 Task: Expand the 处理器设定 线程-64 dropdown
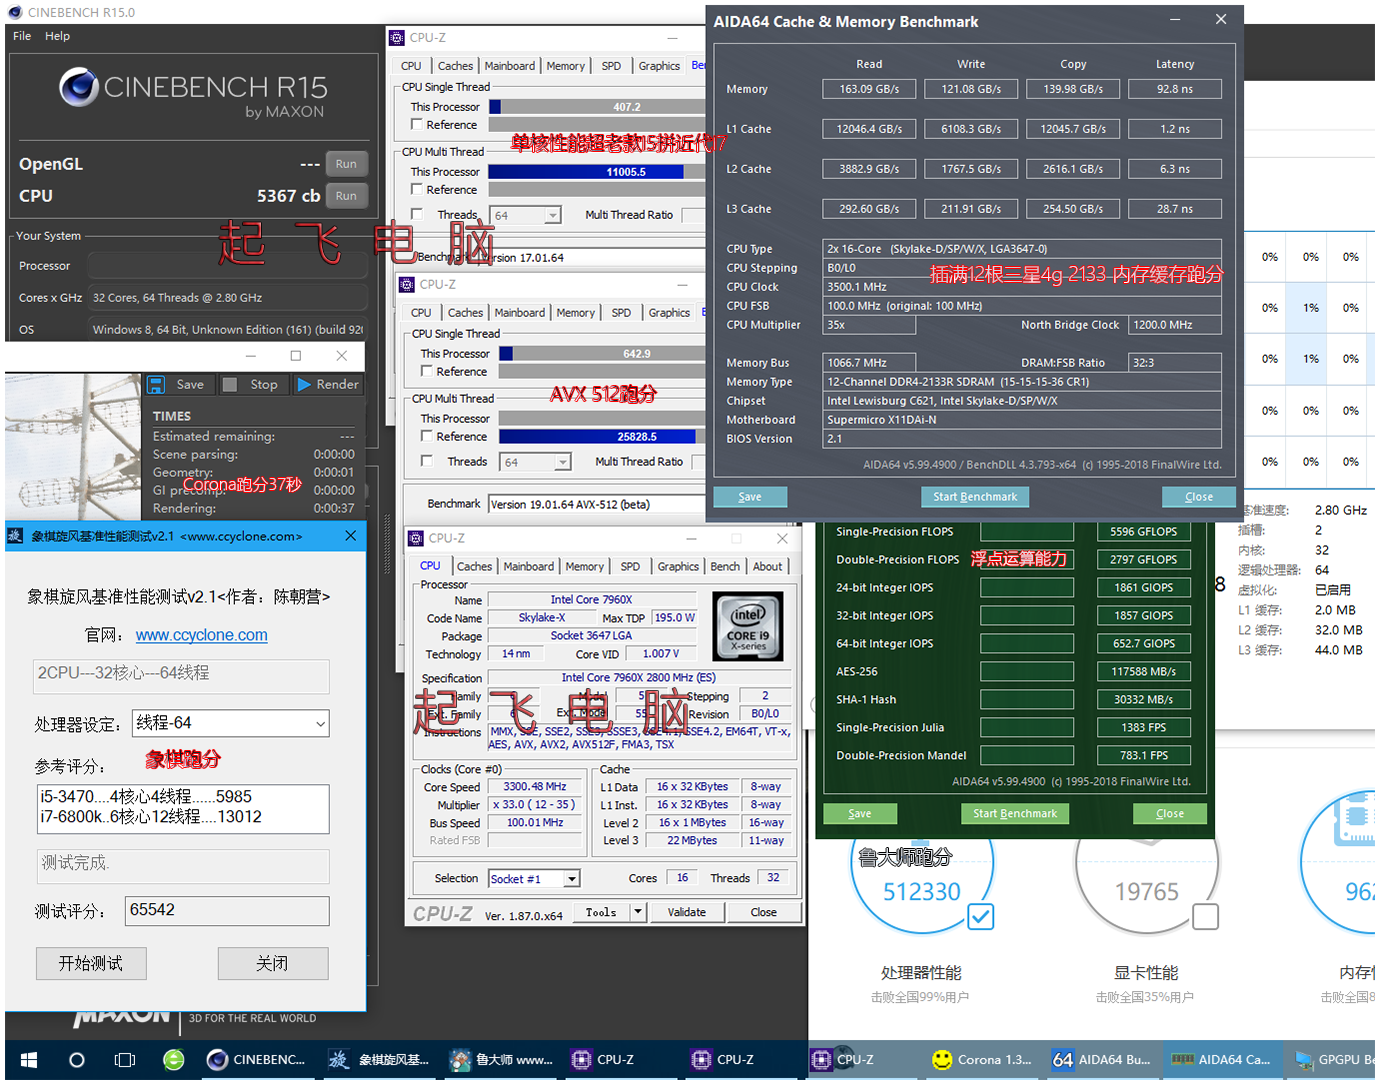point(320,723)
